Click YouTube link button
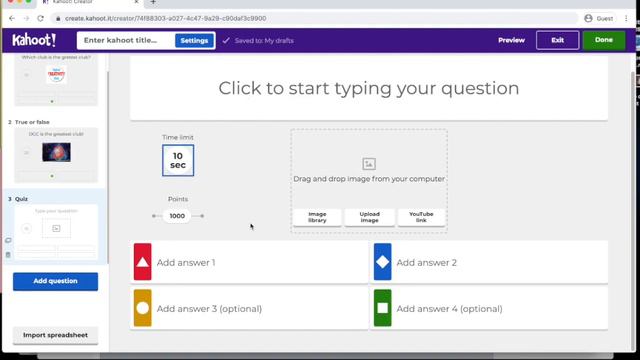The height and width of the screenshot is (360, 640). pyautogui.click(x=421, y=217)
